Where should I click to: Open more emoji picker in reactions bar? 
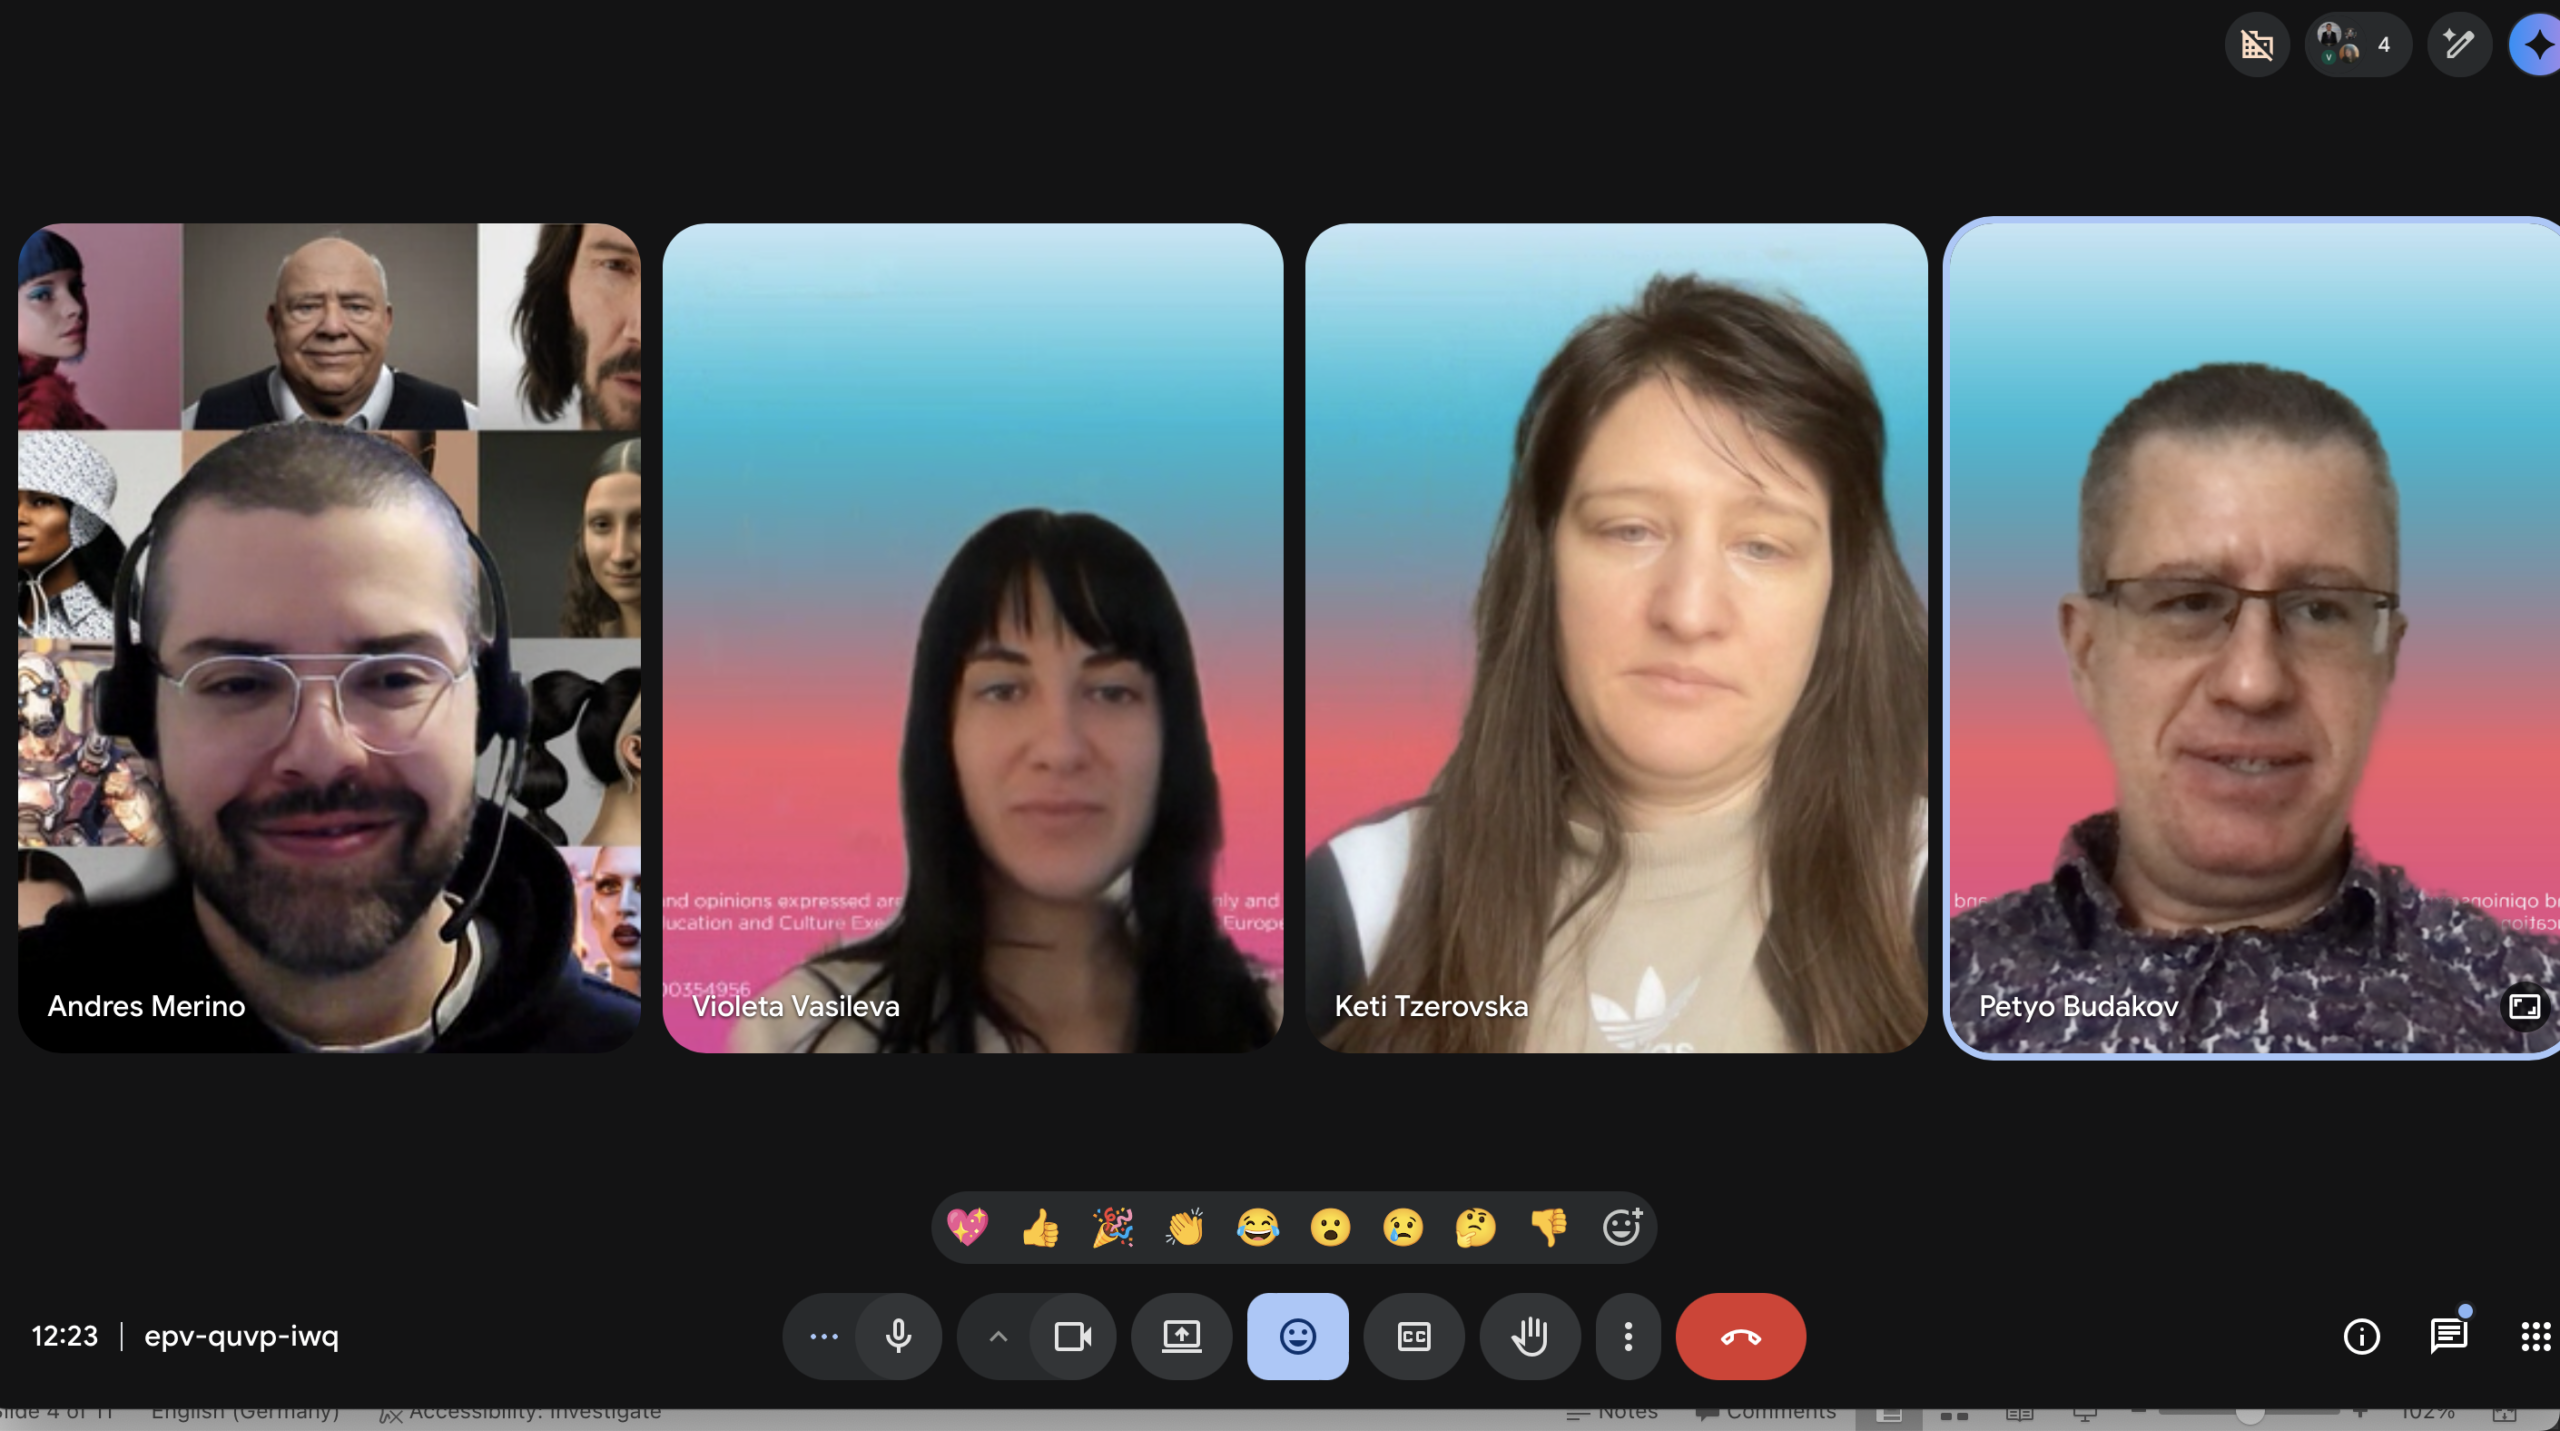point(1621,1227)
